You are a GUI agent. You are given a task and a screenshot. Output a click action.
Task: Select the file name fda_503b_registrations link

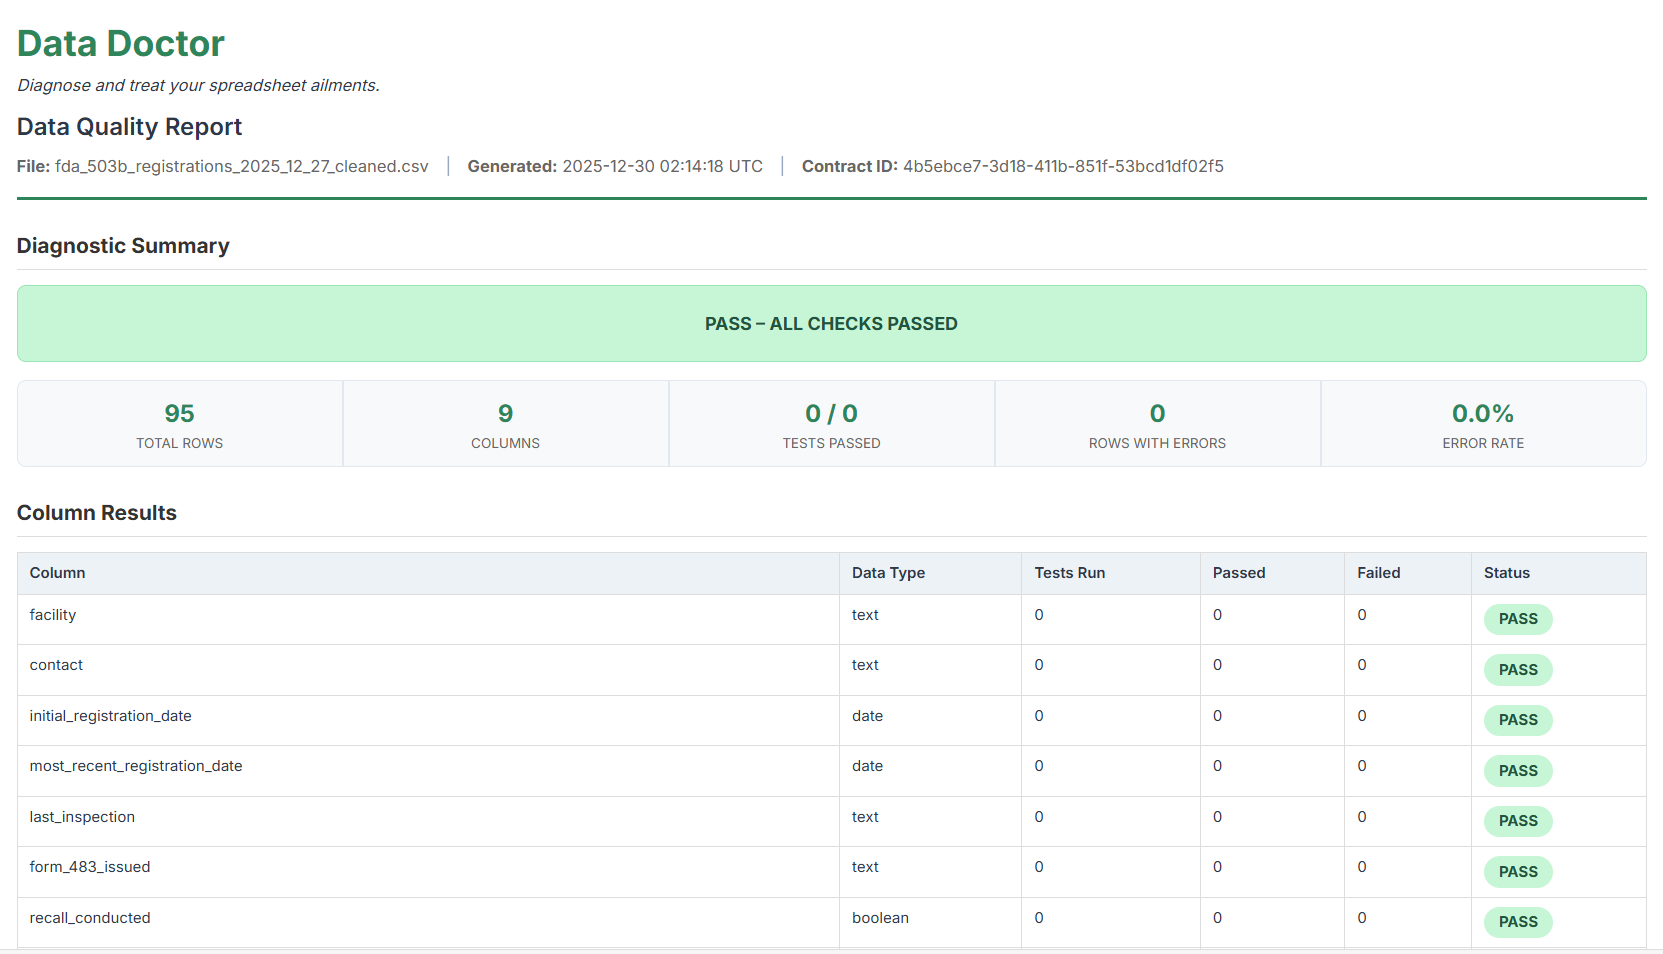[242, 166]
